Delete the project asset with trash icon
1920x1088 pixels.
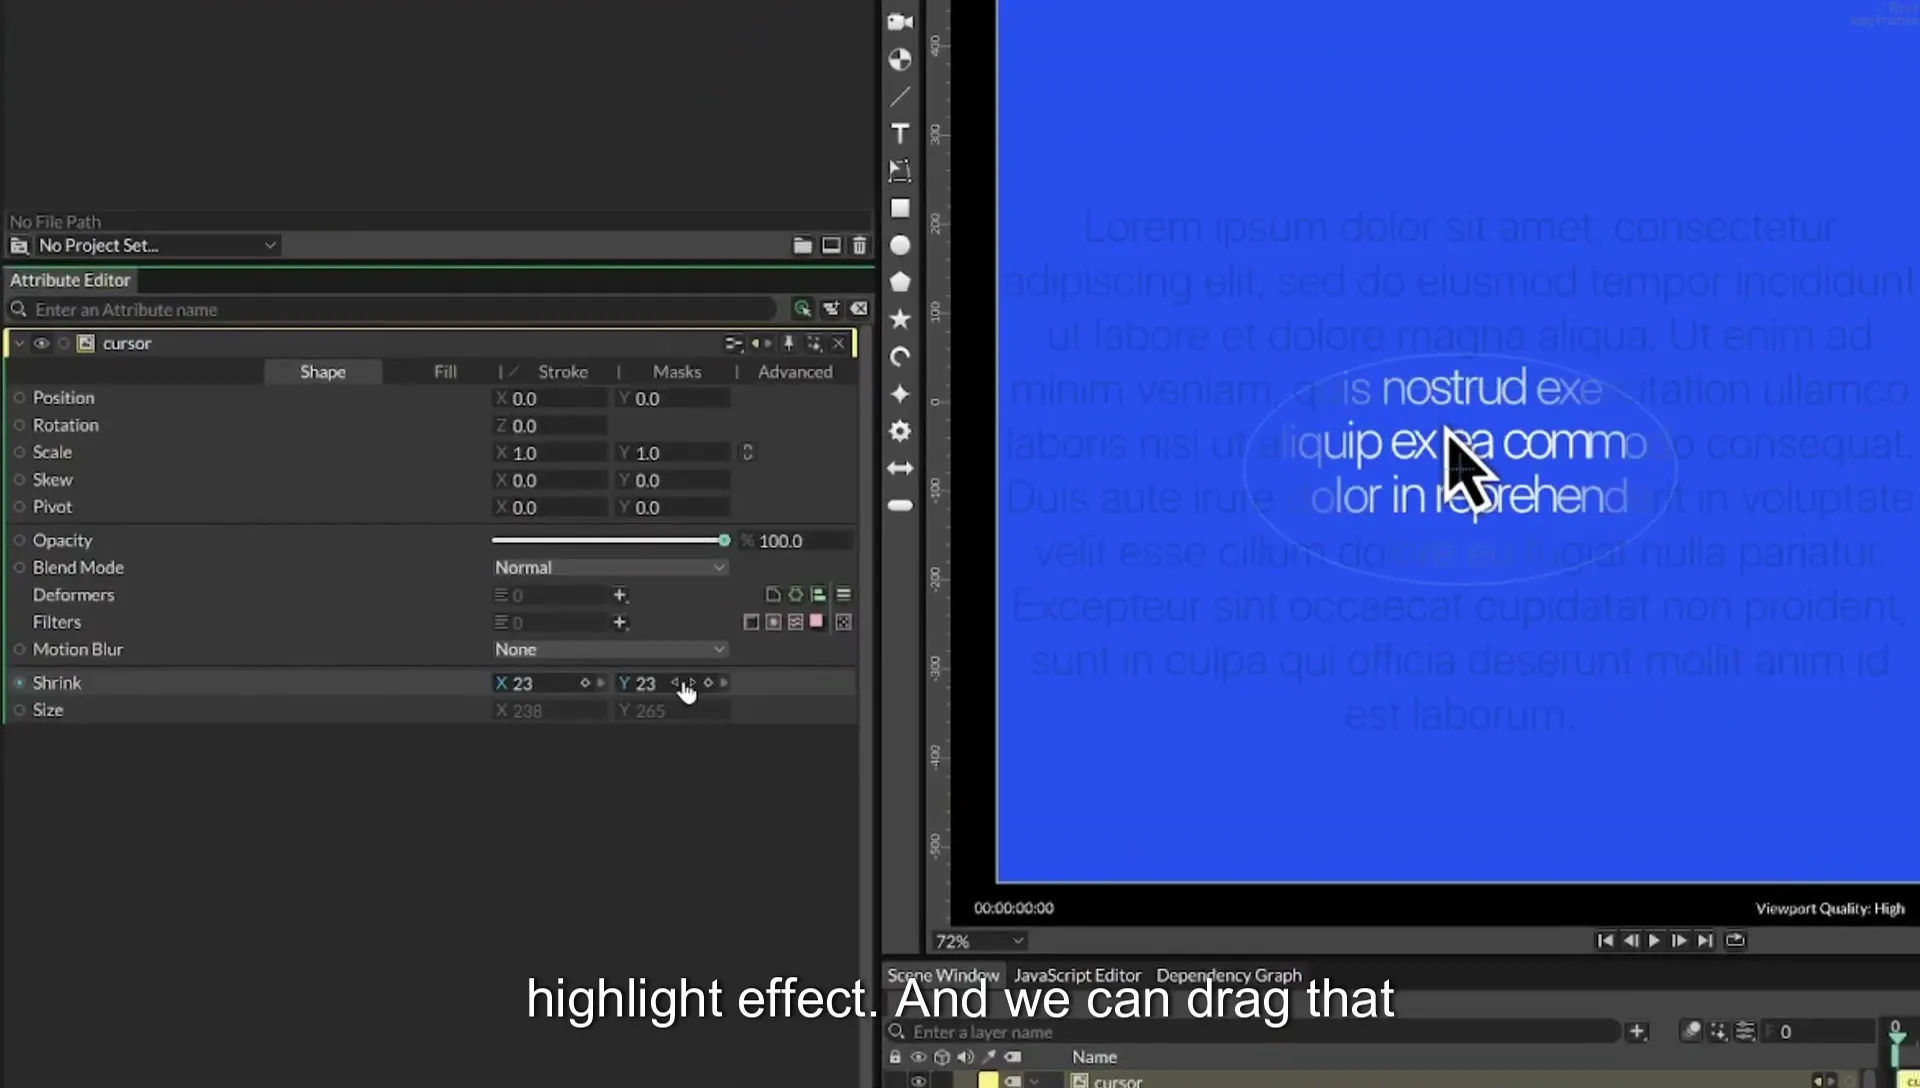click(x=859, y=245)
